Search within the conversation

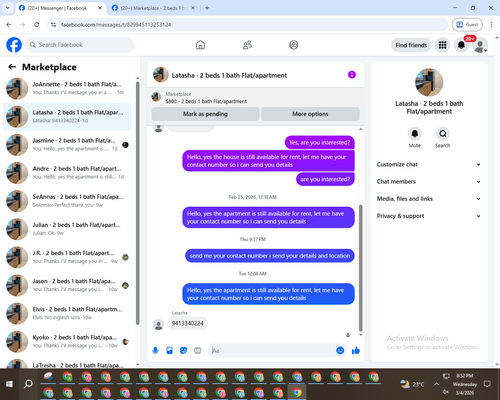(x=443, y=134)
